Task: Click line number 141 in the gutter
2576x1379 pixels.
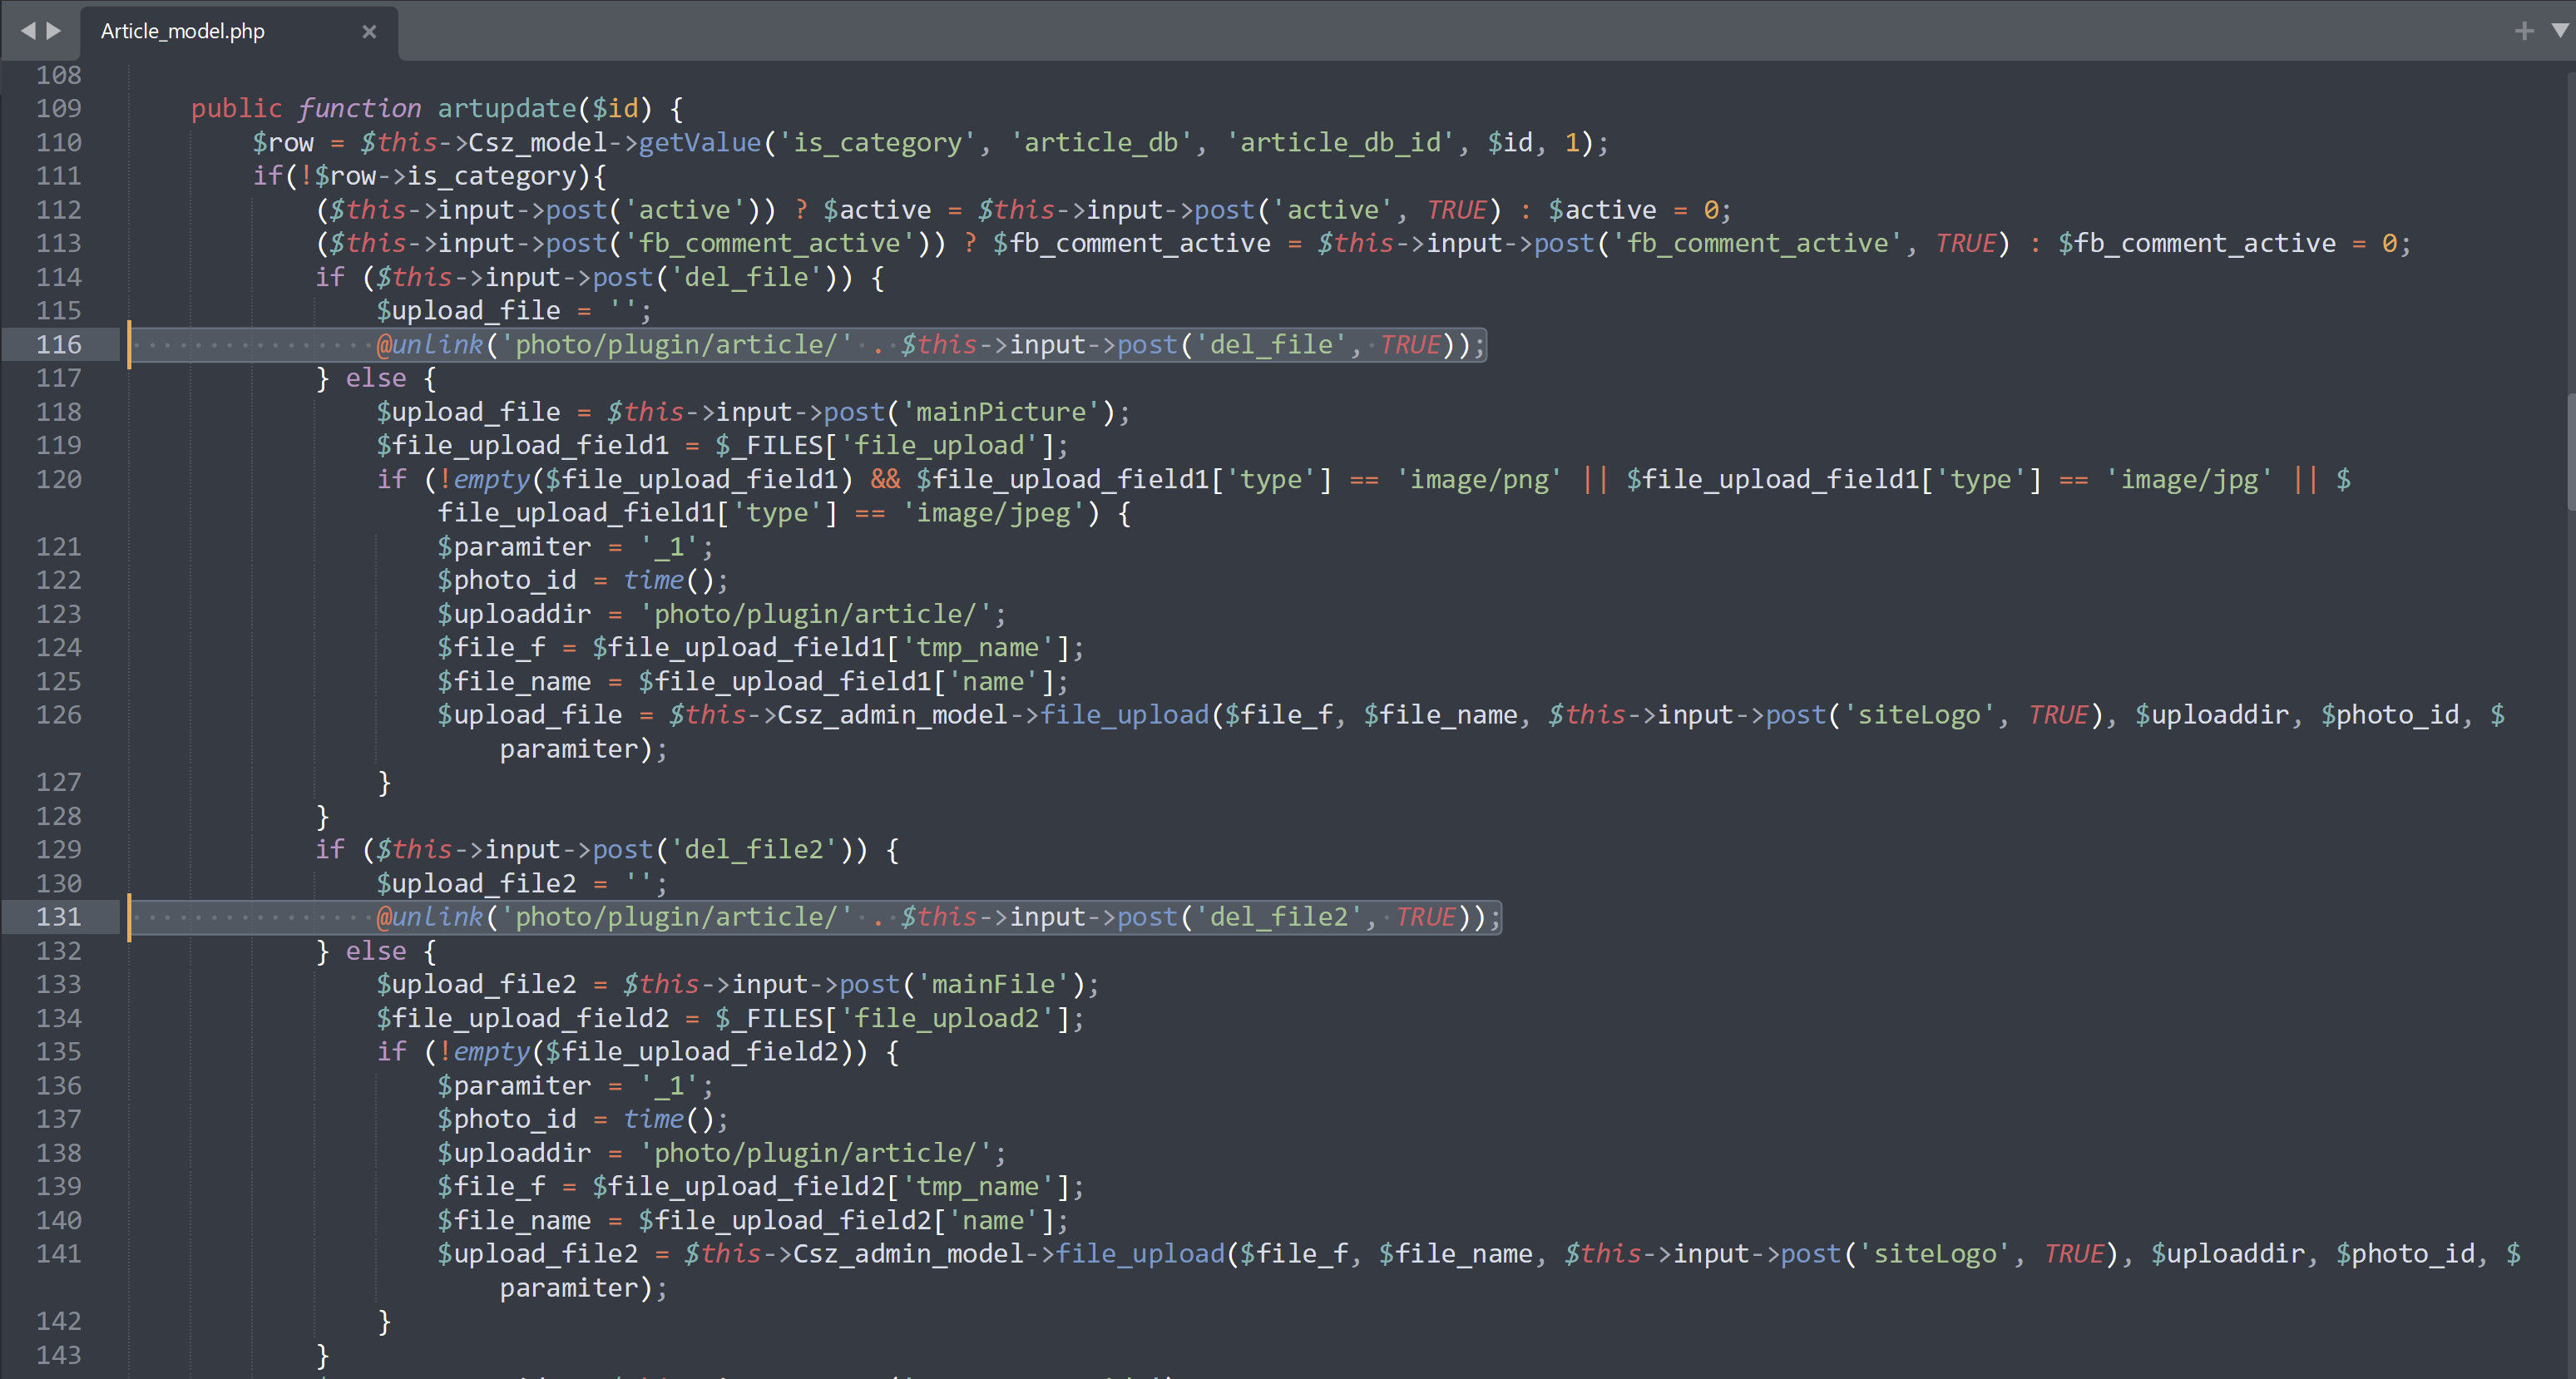Action: point(59,1253)
